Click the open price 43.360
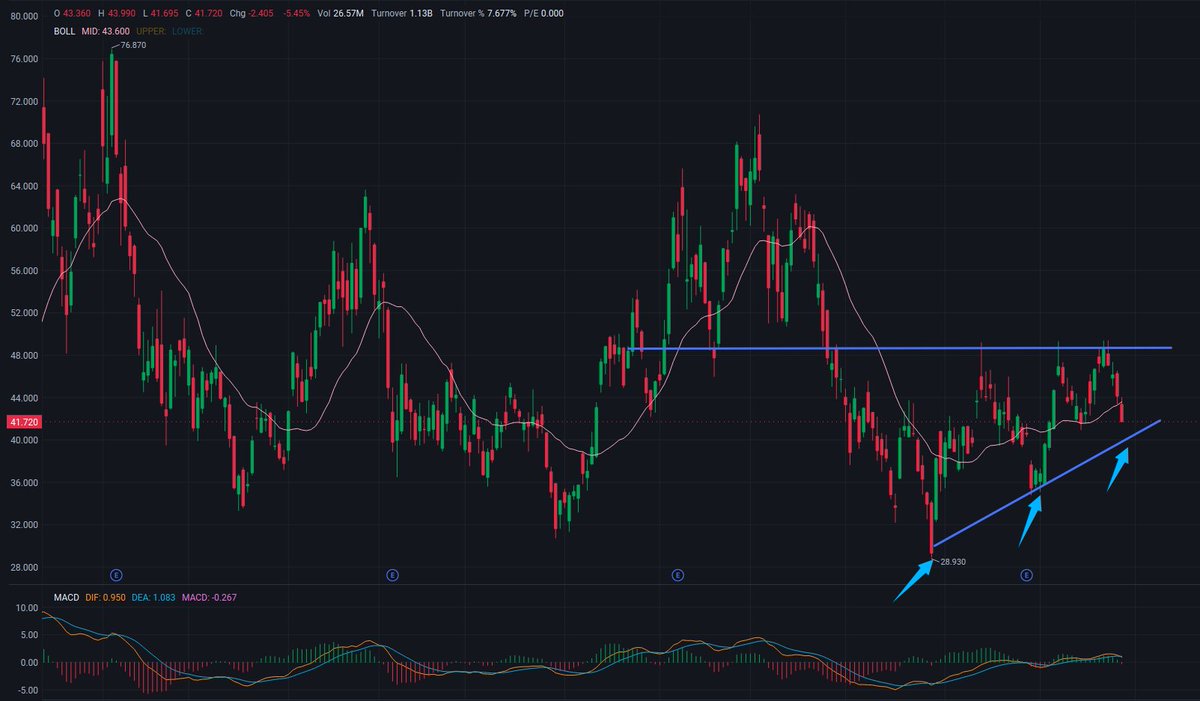1200x701 pixels. click(x=79, y=11)
